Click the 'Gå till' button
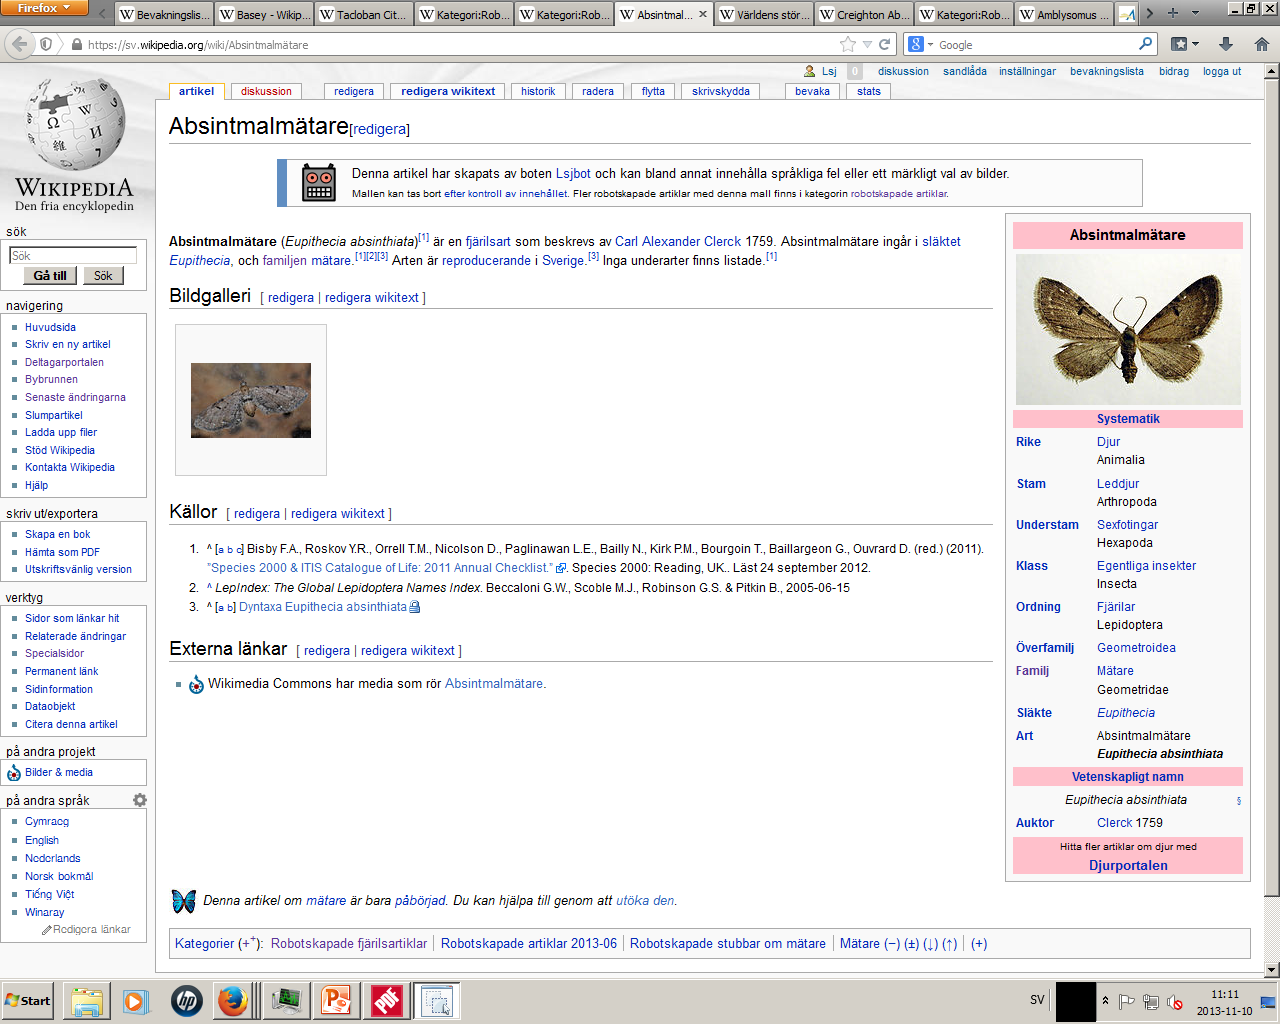This screenshot has width=1280, height=1024. [x=50, y=276]
